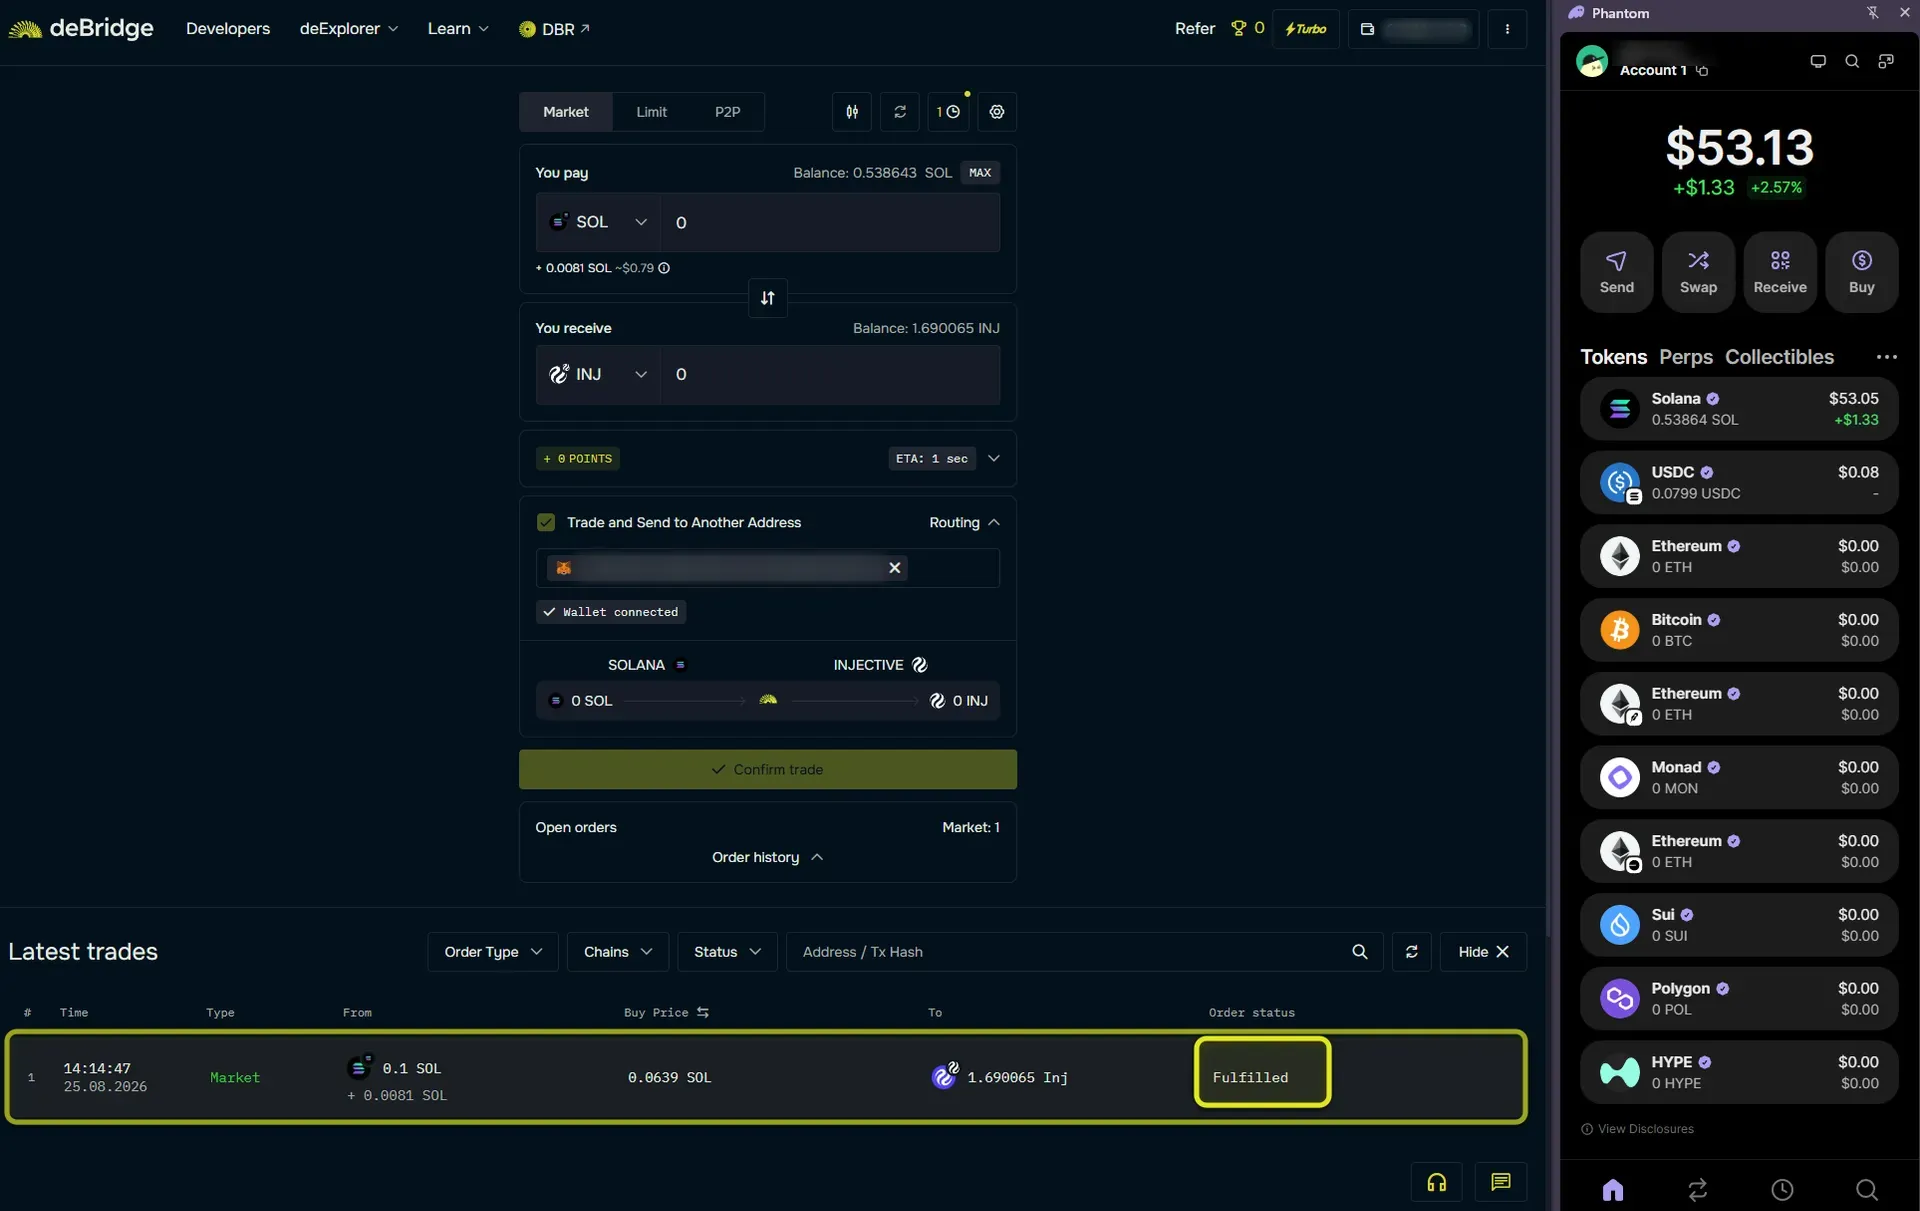Open Receive in Phantom
Image resolution: width=1920 pixels, height=1211 pixels.
(1780, 272)
